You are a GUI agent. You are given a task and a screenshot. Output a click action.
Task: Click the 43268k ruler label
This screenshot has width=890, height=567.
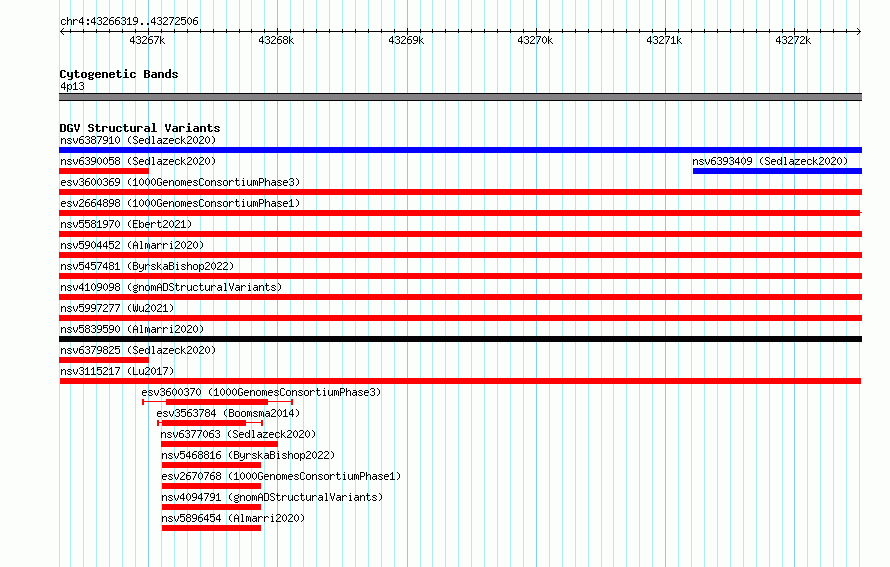276,40
